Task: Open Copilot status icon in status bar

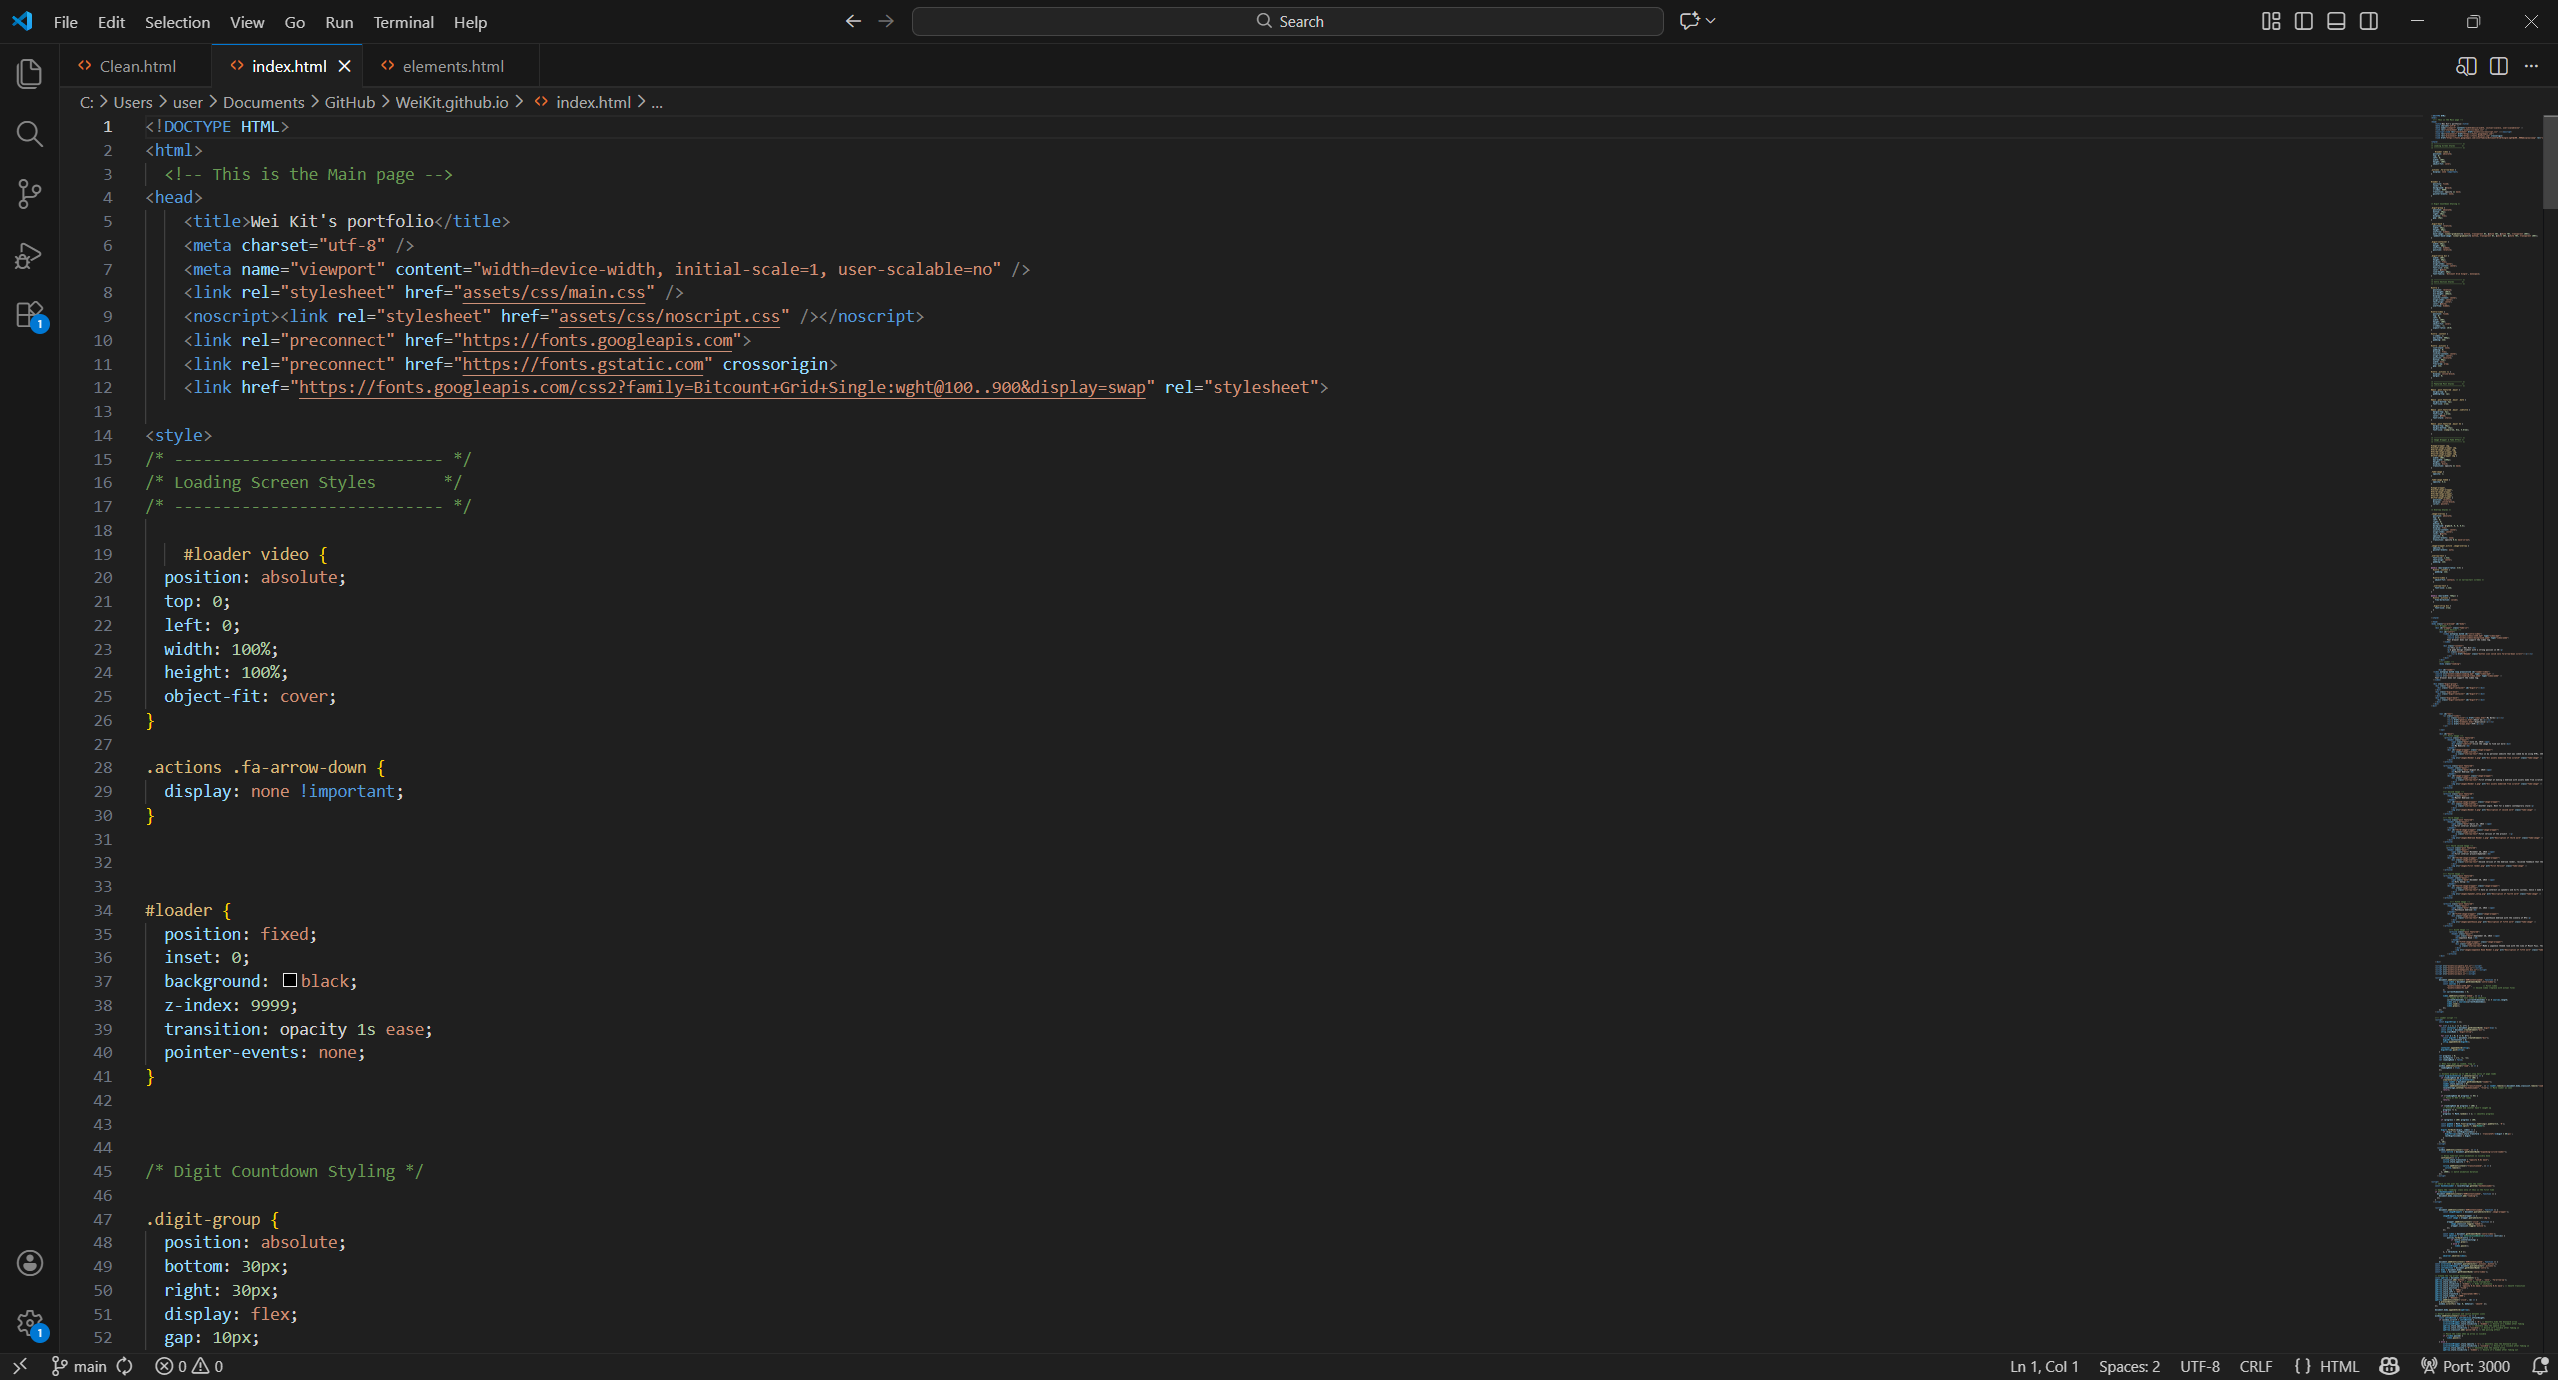Action: click(2389, 1366)
